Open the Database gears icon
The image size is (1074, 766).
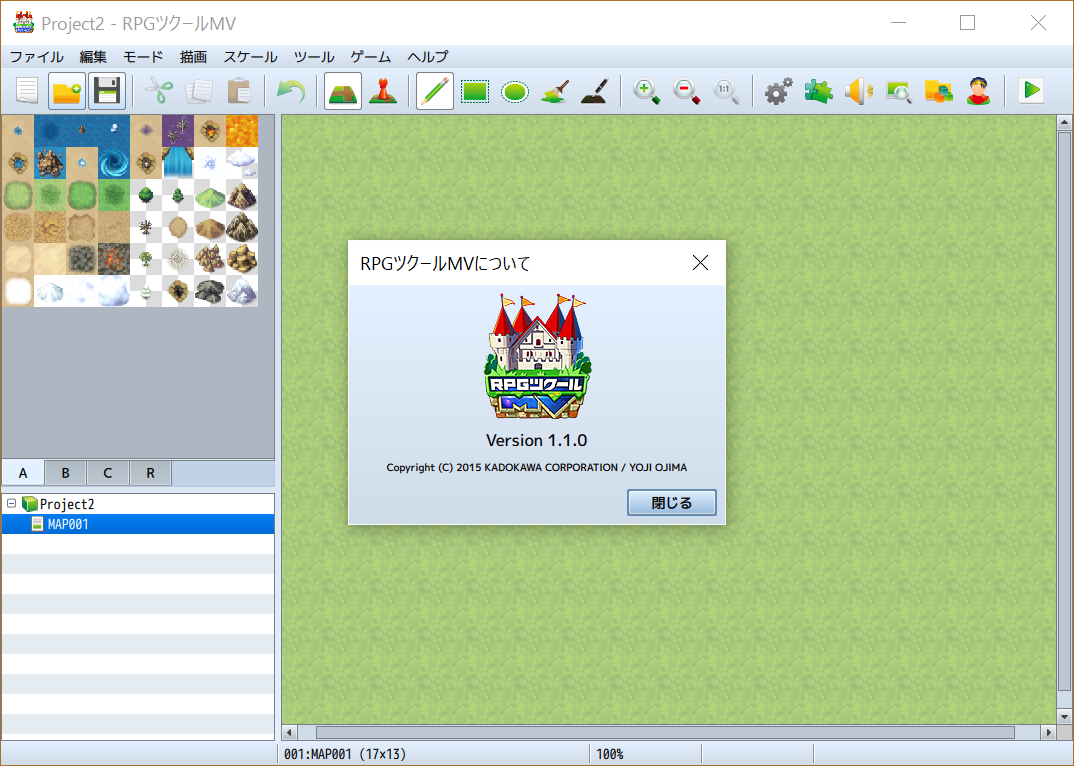(x=778, y=91)
